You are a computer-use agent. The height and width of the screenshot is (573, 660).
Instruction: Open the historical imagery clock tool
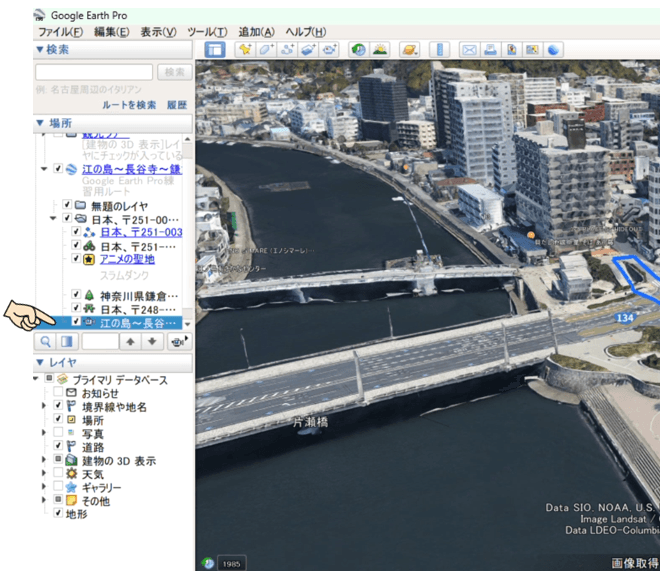[x=359, y=49]
